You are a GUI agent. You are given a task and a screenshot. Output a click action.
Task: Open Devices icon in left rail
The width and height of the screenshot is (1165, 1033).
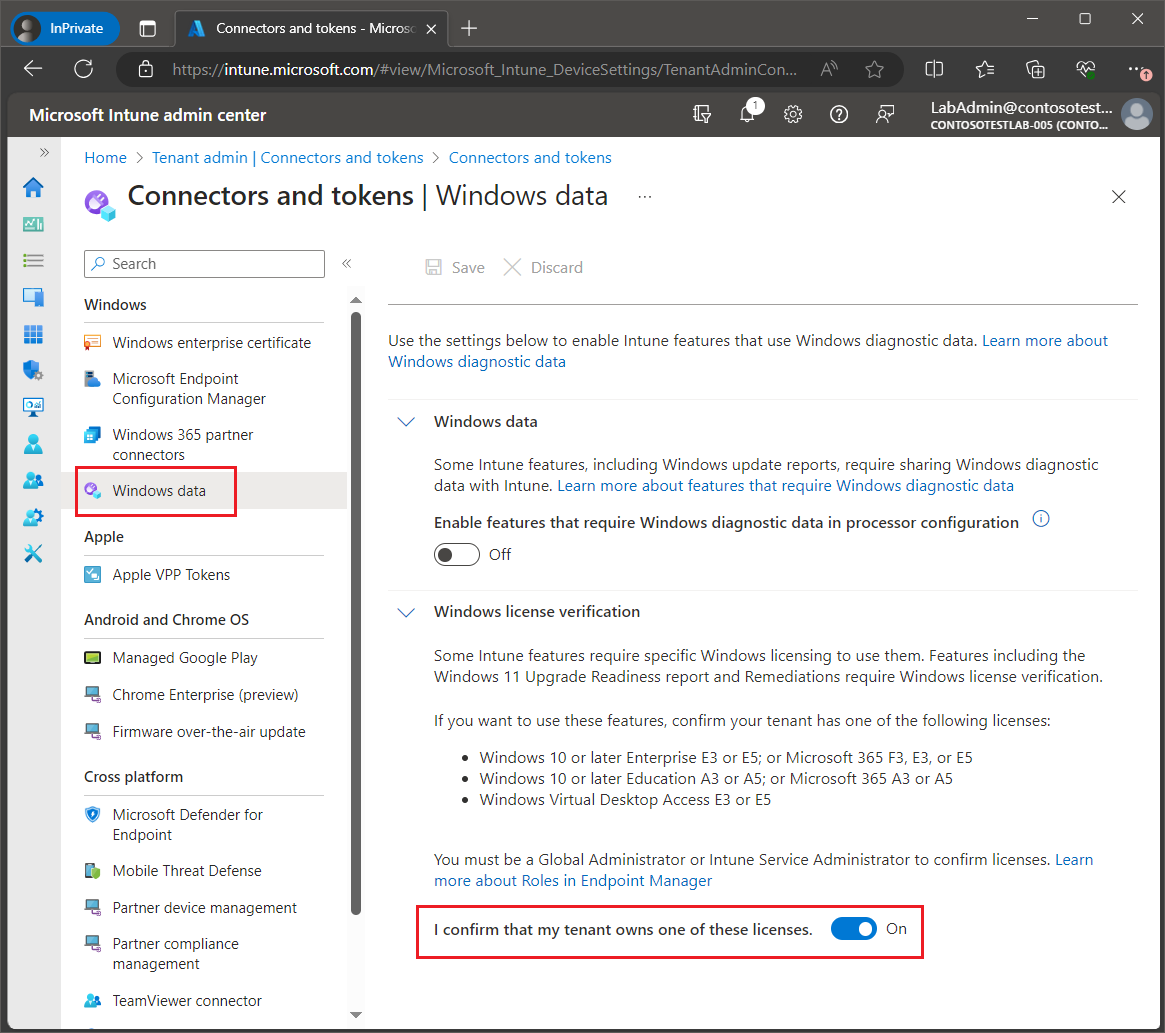(x=33, y=297)
